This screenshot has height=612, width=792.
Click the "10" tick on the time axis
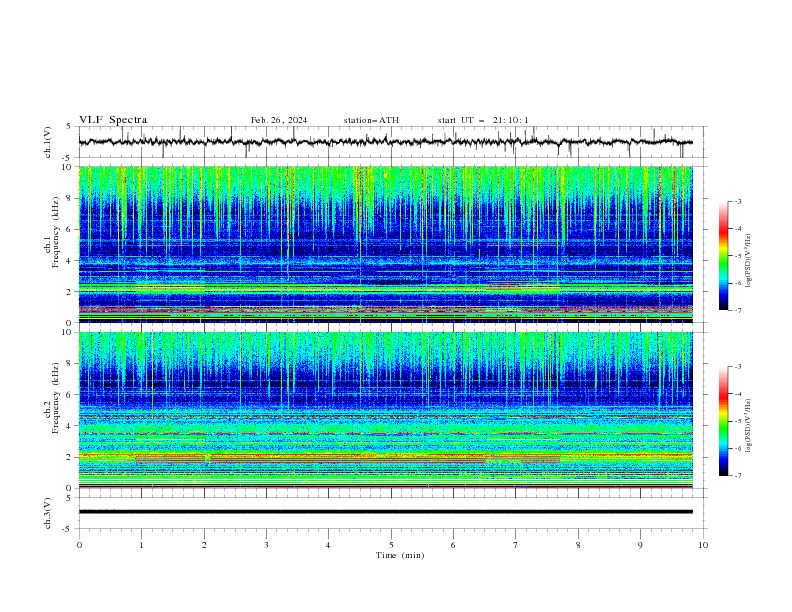[703, 545]
